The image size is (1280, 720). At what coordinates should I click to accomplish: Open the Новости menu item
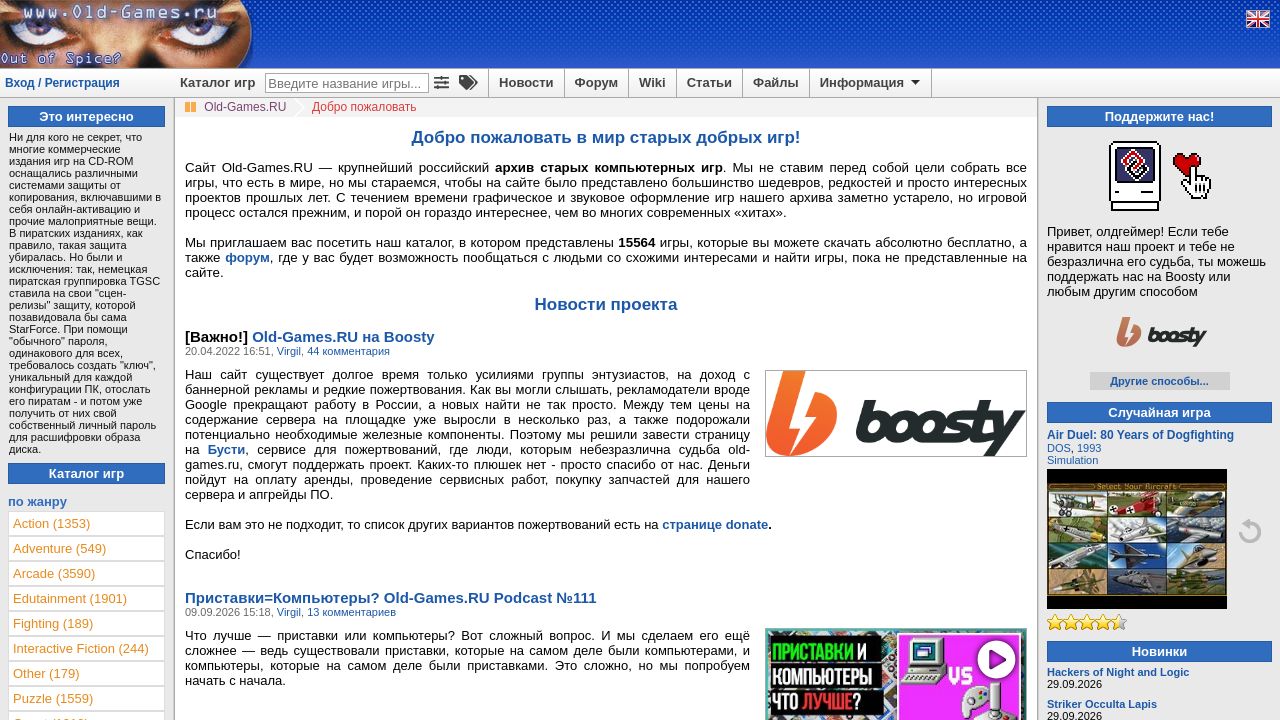coord(526,83)
